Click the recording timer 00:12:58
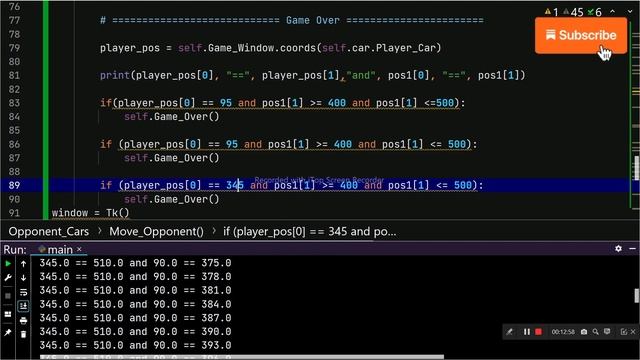This screenshot has height=360, width=640. (x=563, y=332)
